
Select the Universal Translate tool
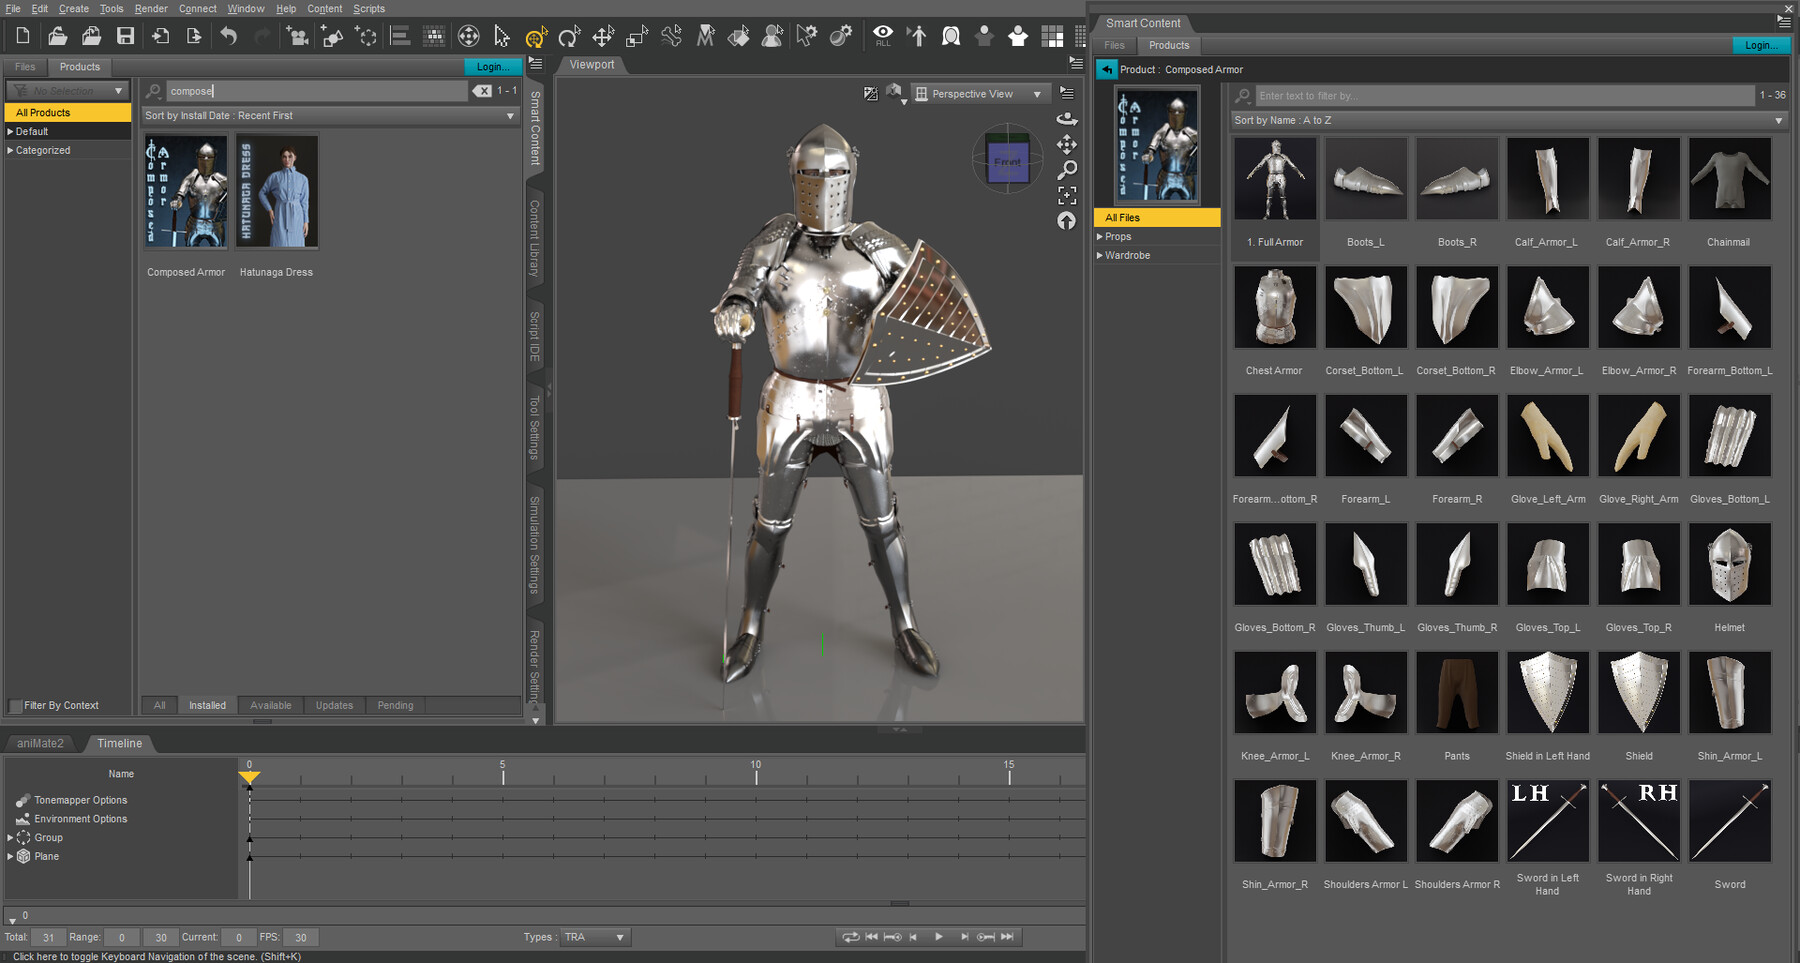(537, 36)
